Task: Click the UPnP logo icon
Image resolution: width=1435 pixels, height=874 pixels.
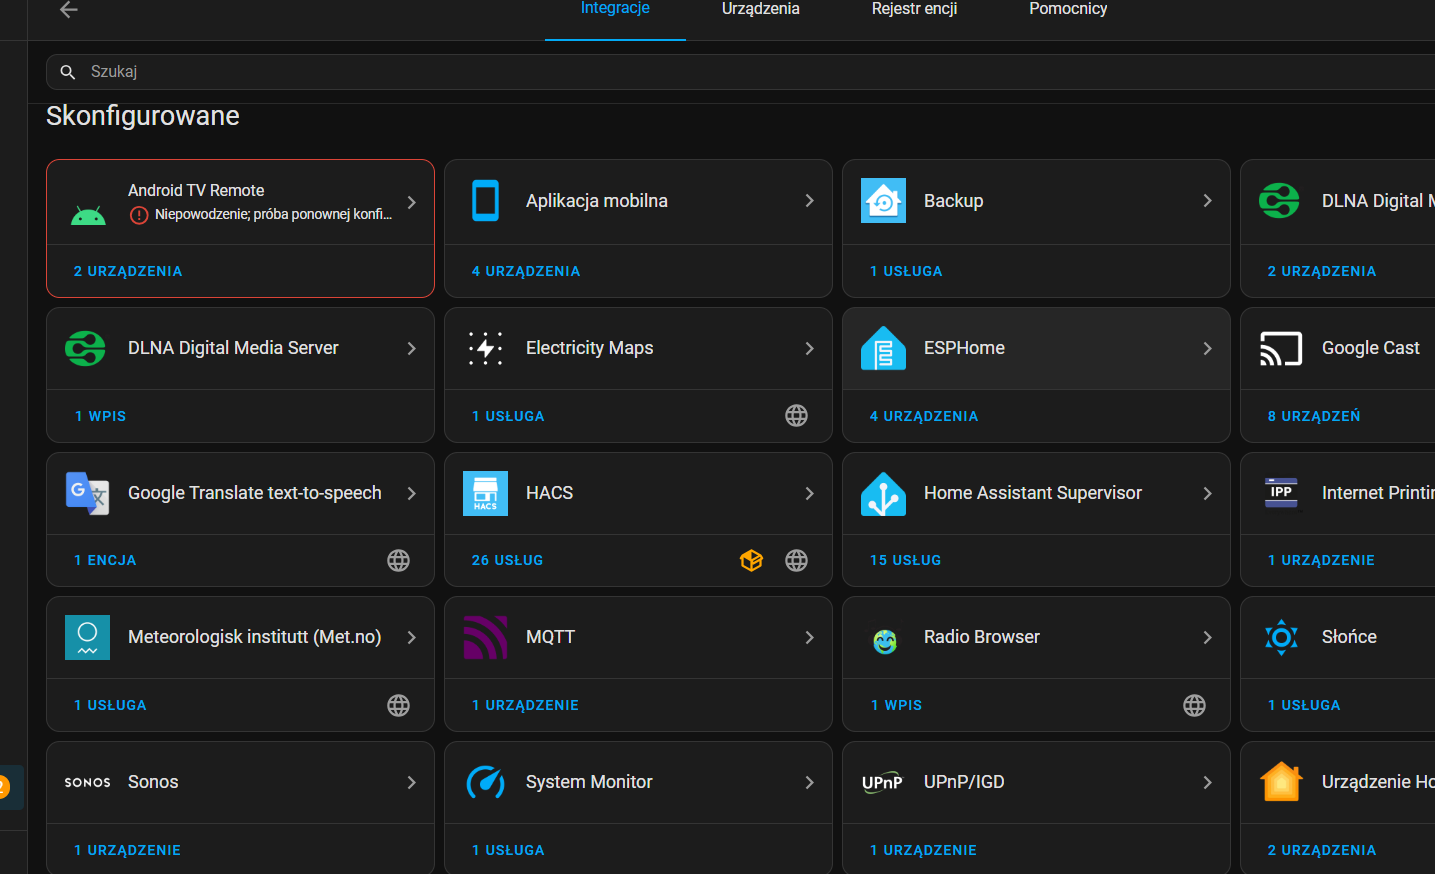Action: pos(882,783)
